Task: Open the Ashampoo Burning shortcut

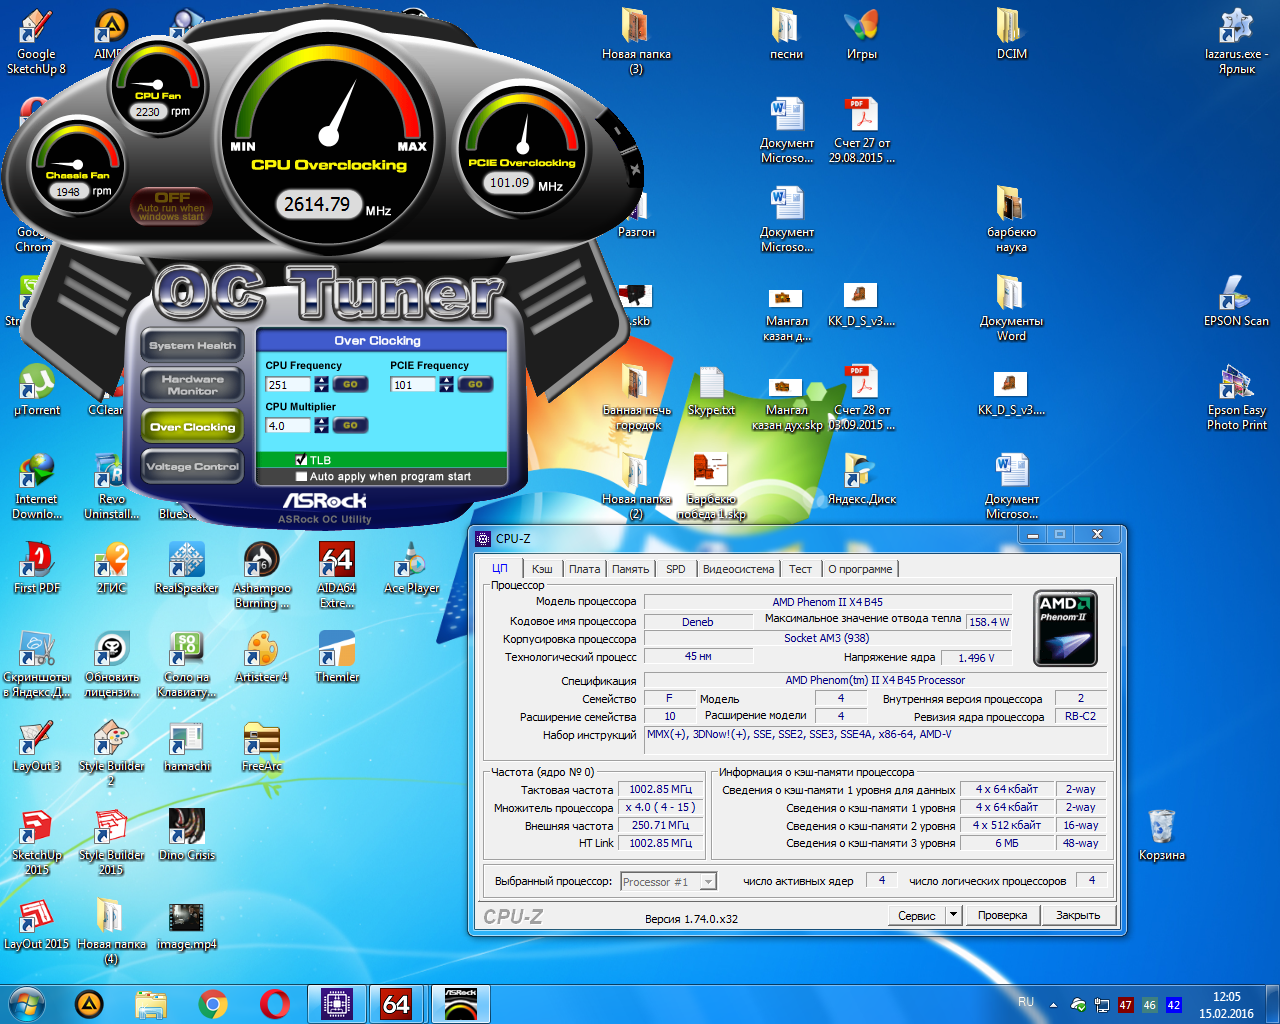Action: click(x=262, y=576)
